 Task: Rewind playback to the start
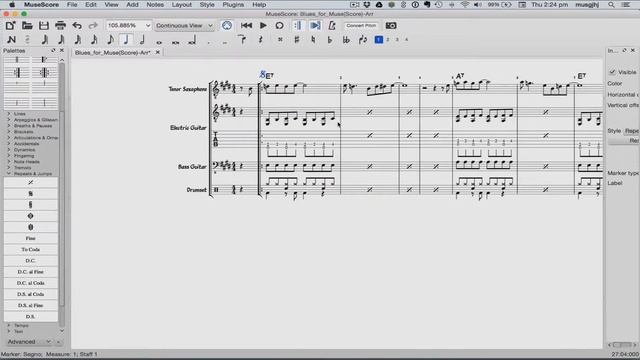[246, 26]
